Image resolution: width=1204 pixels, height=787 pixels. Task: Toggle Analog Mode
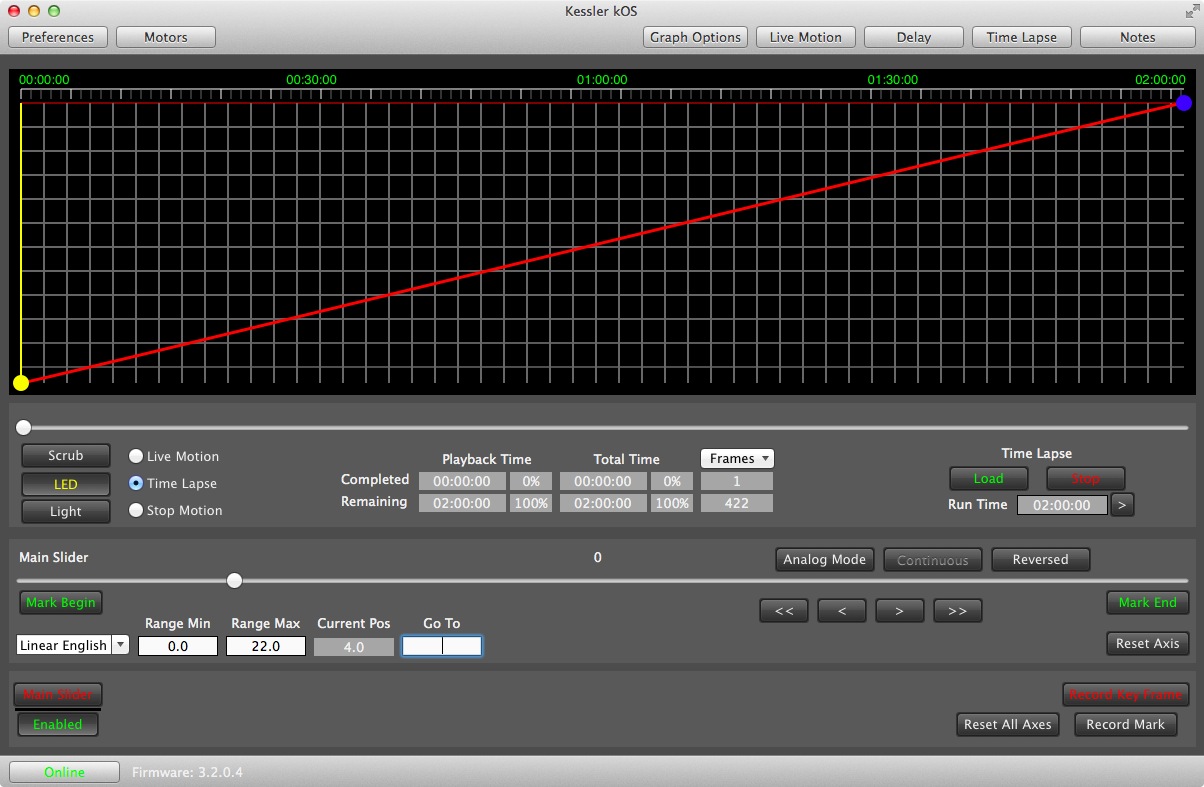coord(825,559)
